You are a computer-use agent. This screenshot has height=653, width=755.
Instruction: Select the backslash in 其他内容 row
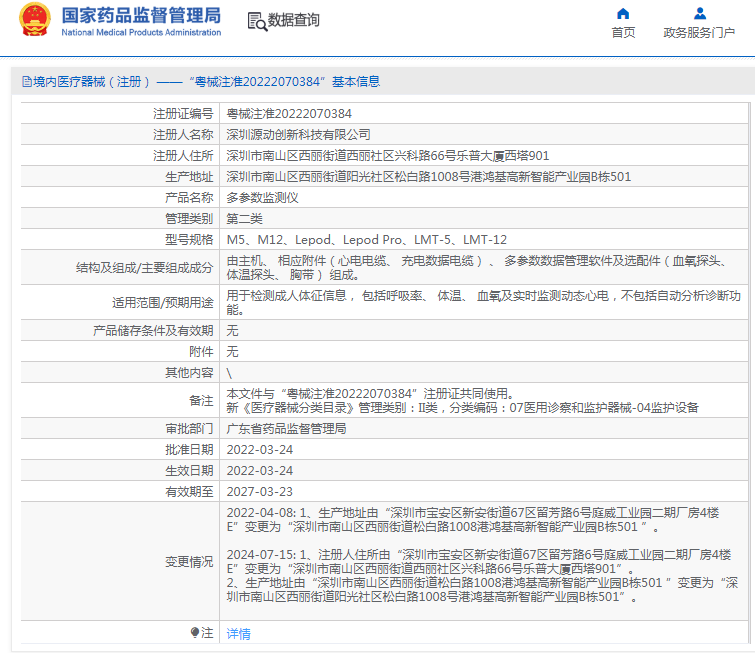click(229, 373)
